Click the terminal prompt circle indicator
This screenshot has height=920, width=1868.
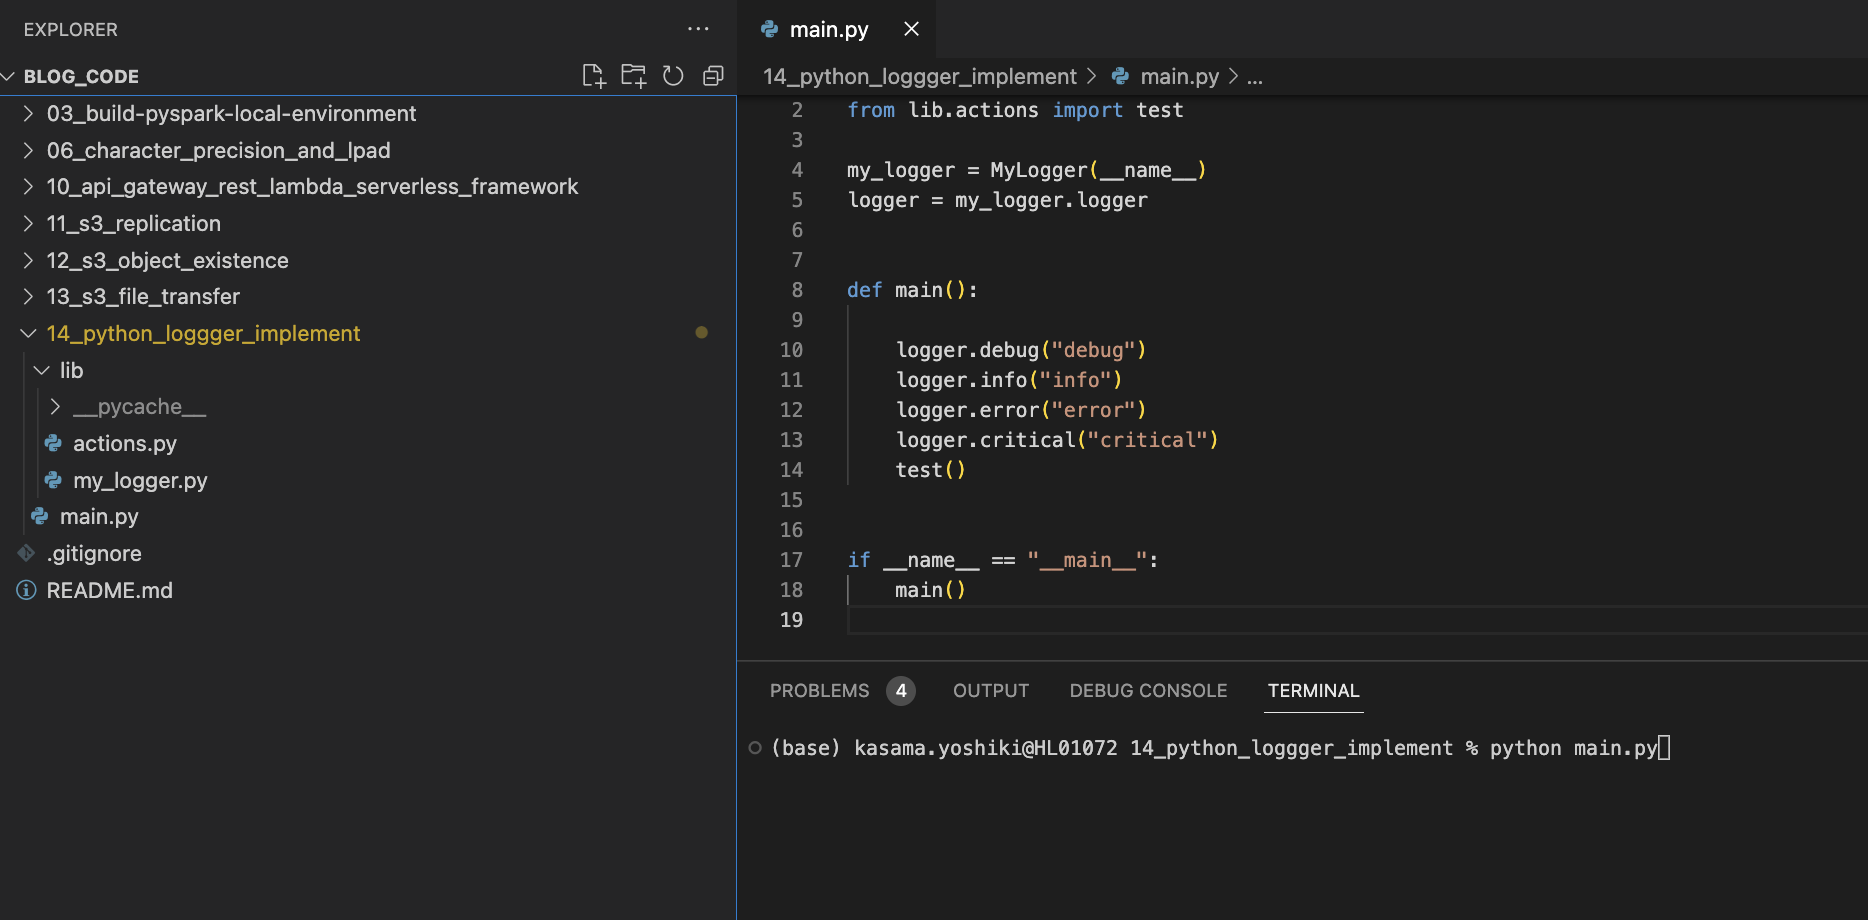(x=755, y=748)
